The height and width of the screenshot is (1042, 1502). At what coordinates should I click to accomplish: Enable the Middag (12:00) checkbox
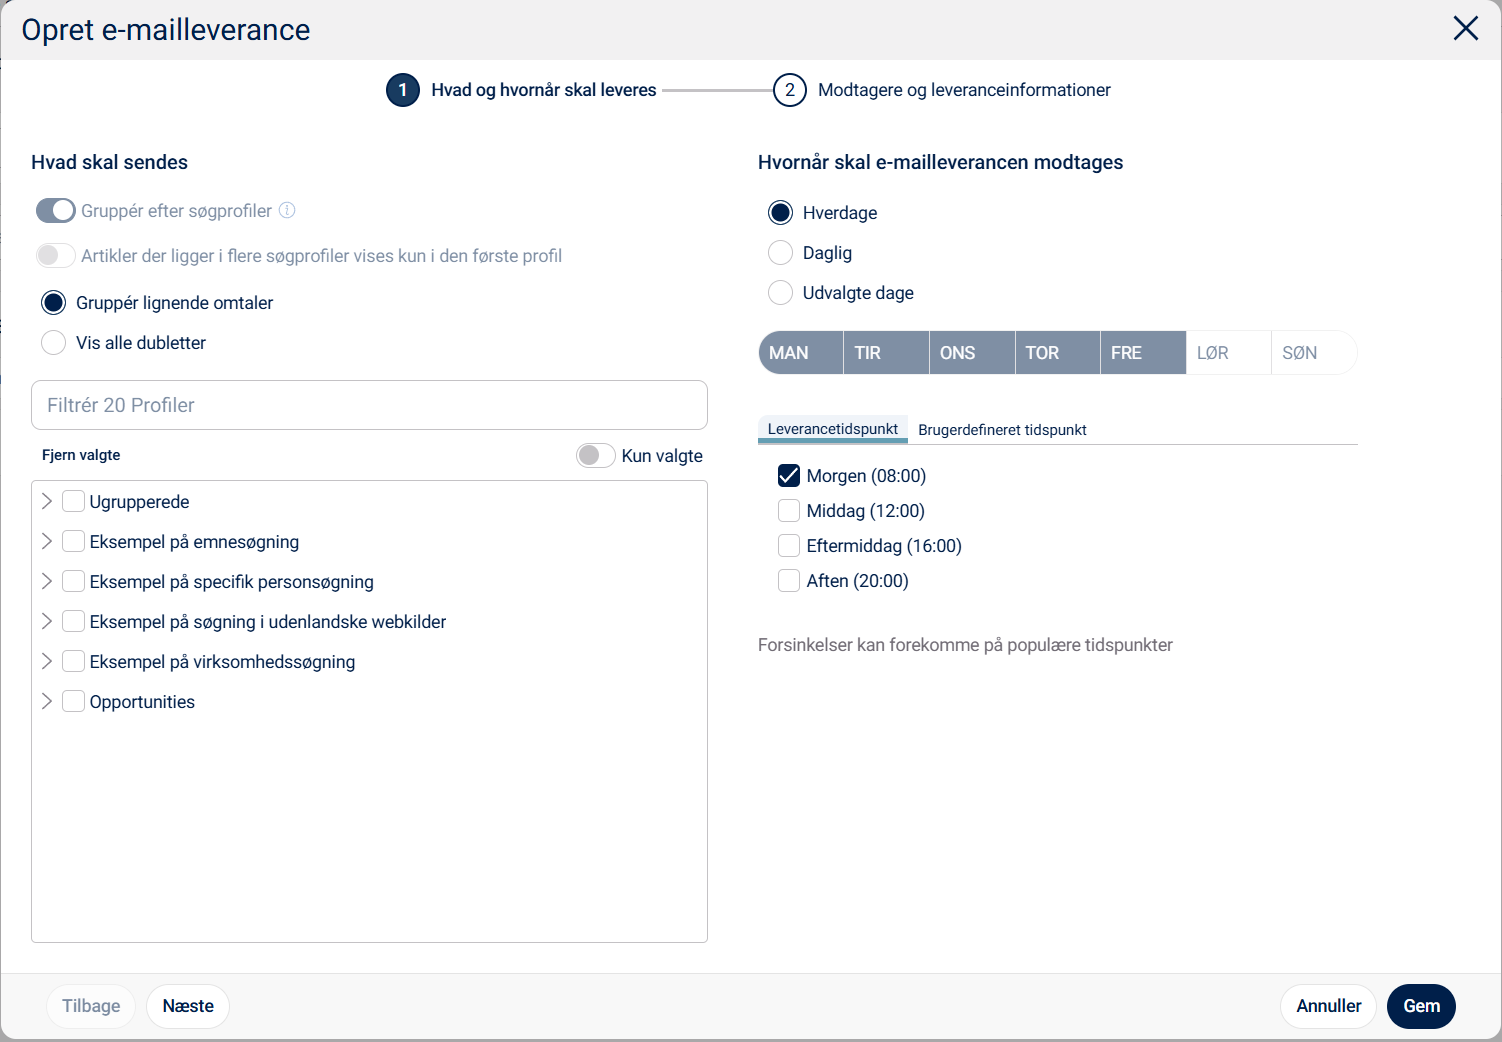[x=789, y=511]
